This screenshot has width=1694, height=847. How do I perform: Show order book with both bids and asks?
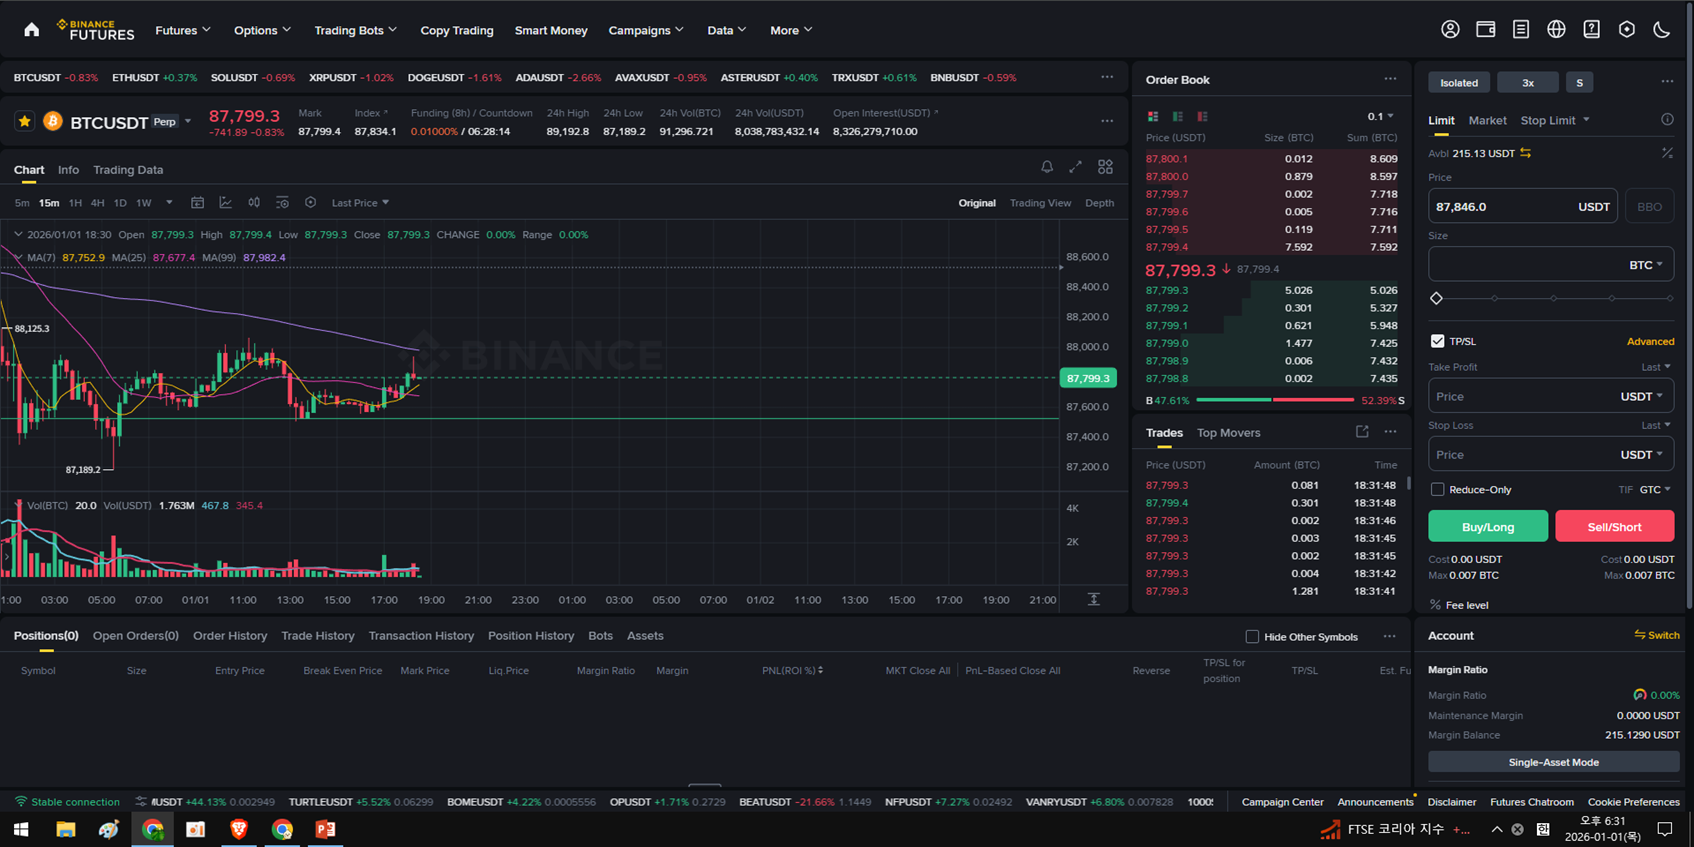1153,117
